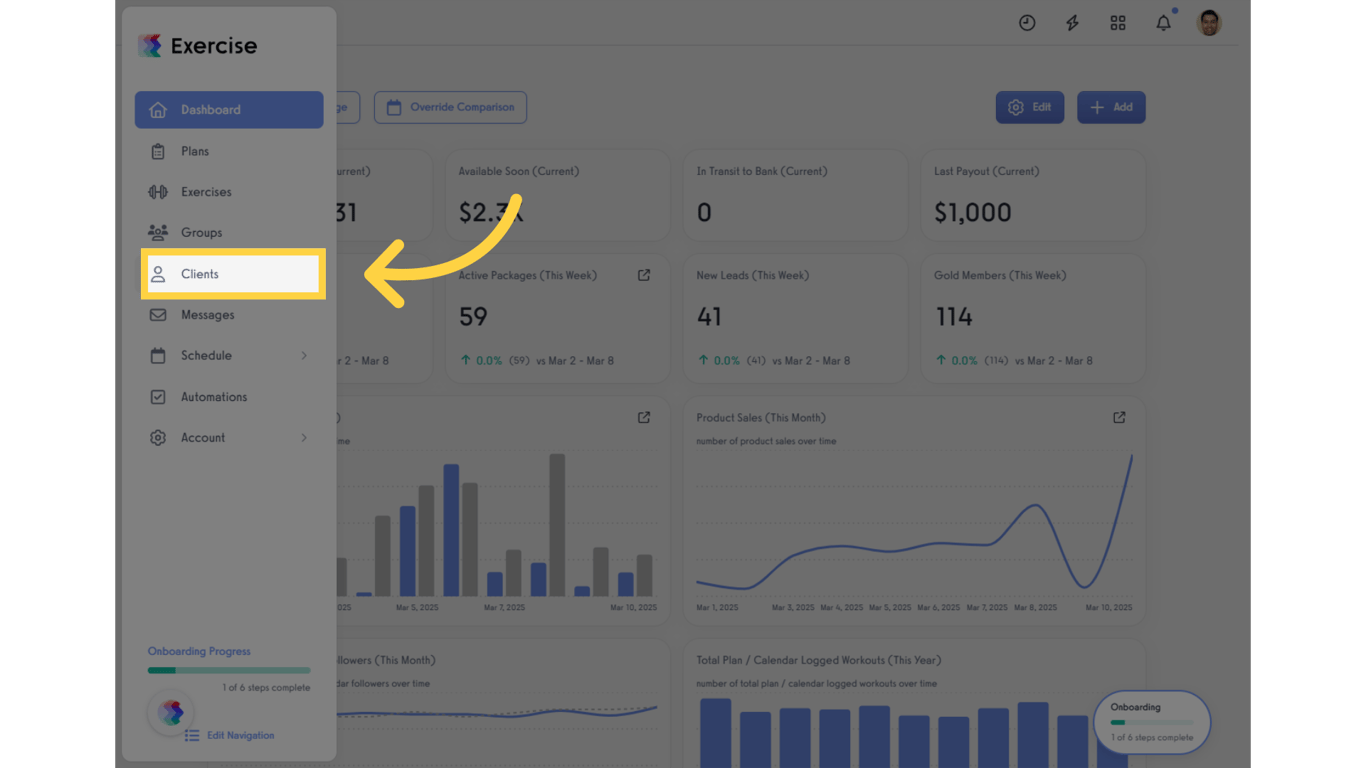The width and height of the screenshot is (1366, 768).
Task: Click the Override Comparison button
Action: [x=450, y=107]
